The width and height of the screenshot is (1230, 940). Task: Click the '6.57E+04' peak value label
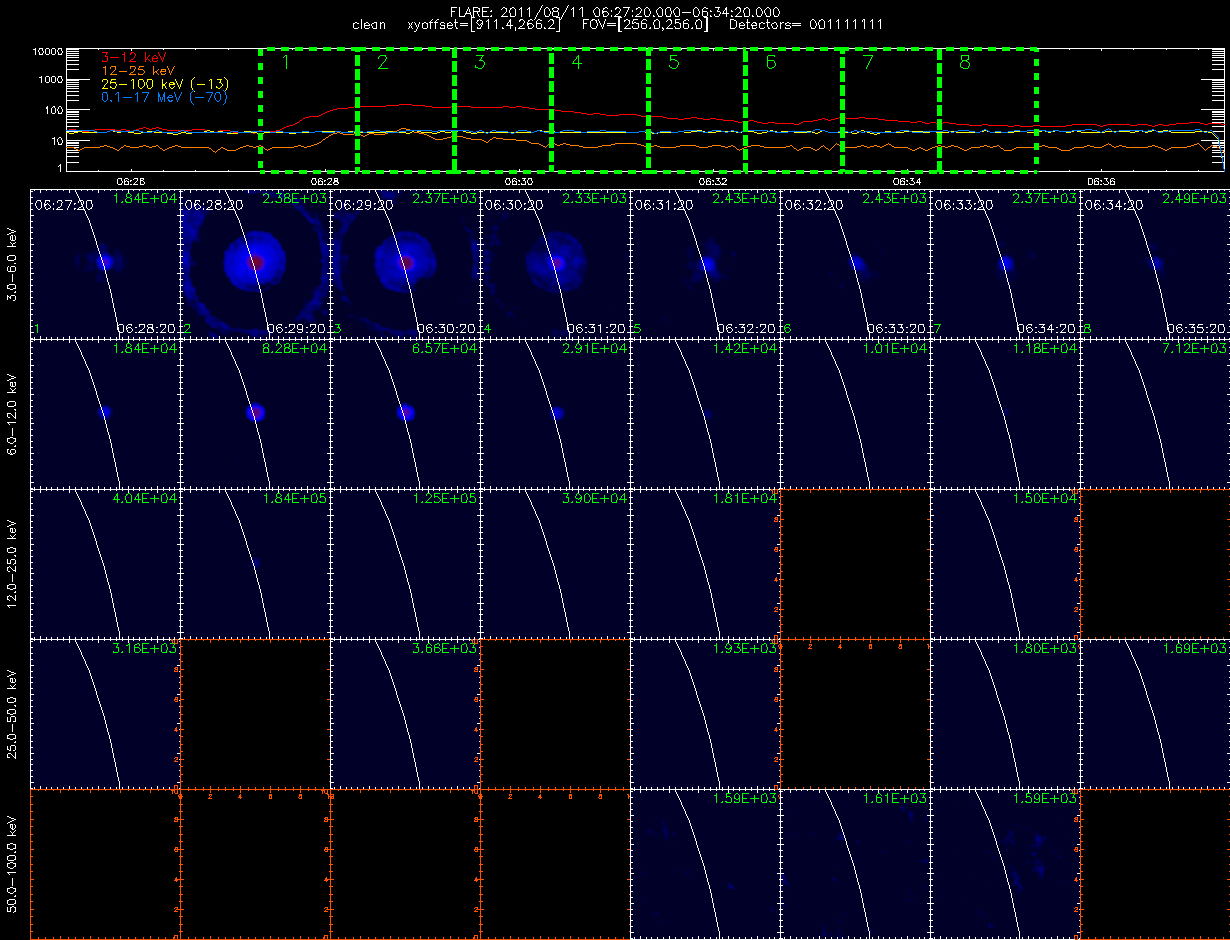pyautogui.click(x=445, y=349)
